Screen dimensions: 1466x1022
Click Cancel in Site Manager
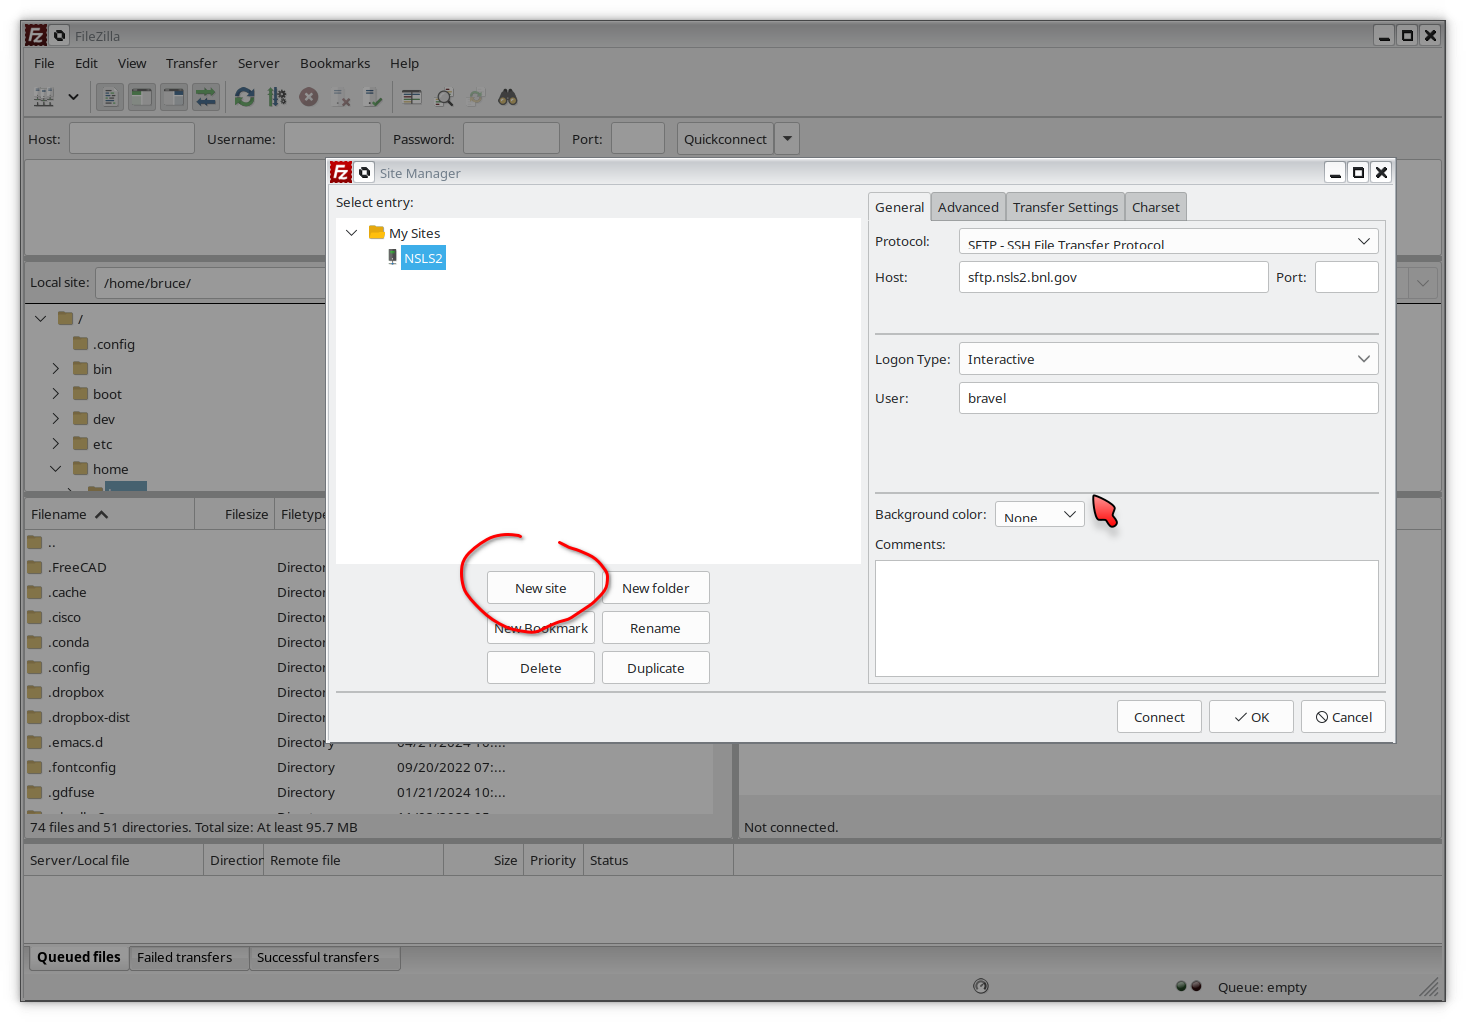[1343, 717]
